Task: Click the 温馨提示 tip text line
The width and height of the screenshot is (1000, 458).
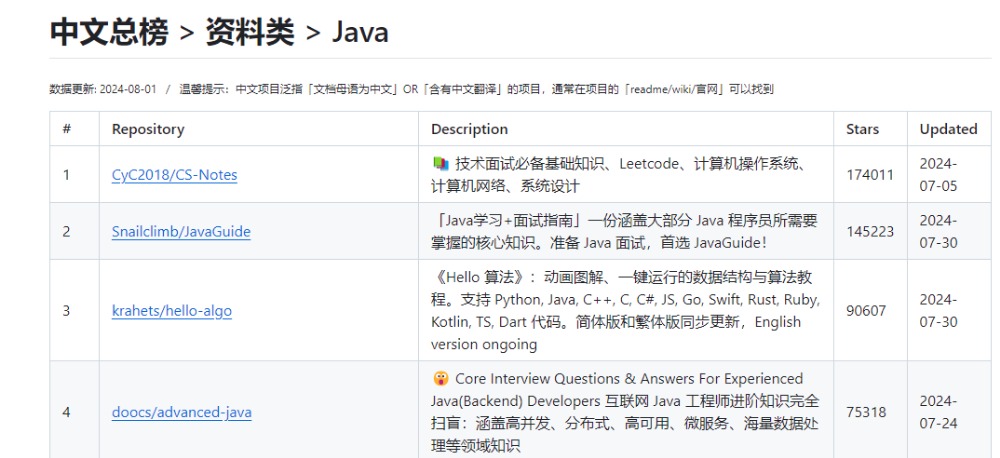Action: [x=476, y=89]
